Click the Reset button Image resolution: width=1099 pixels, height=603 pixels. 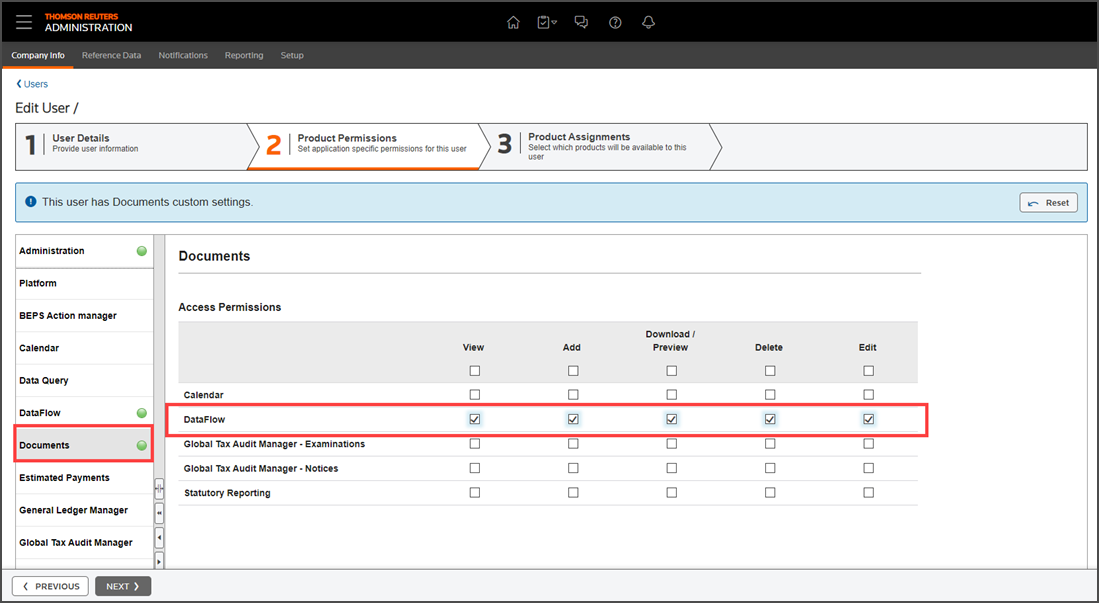click(1049, 203)
